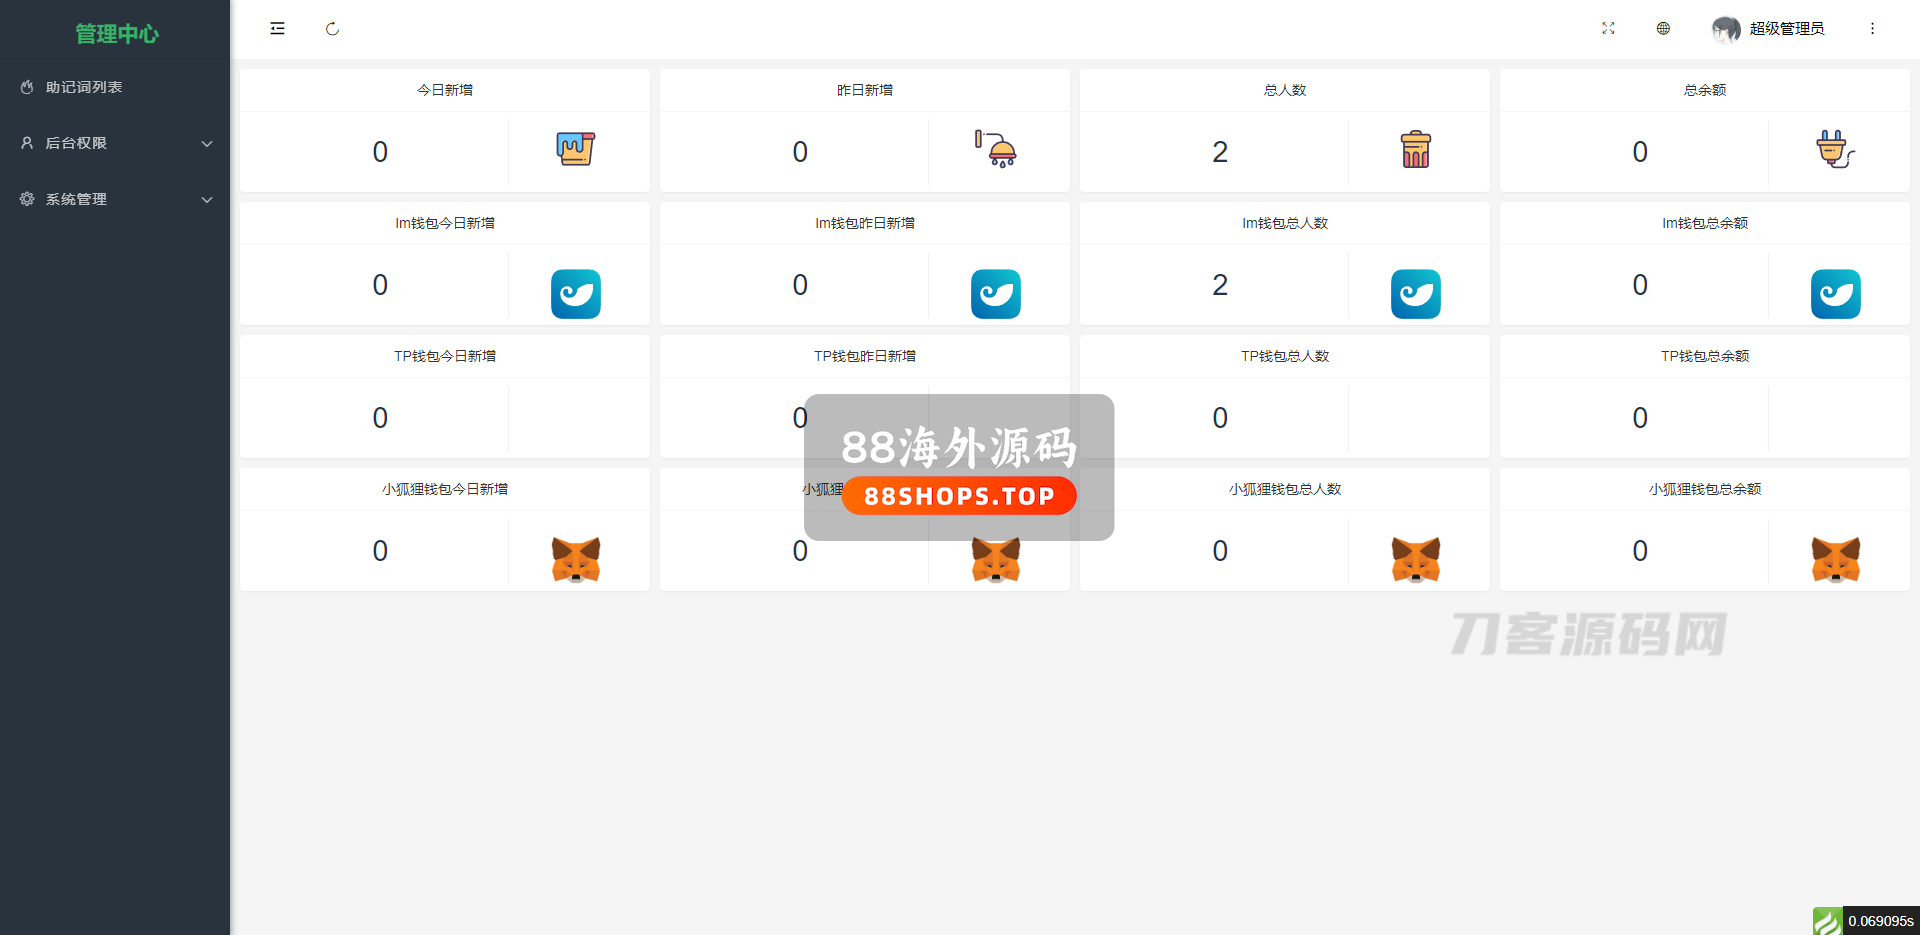Click the imToken icon under Im钱包今日新增
This screenshot has height=935, width=1920.
click(576, 294)
